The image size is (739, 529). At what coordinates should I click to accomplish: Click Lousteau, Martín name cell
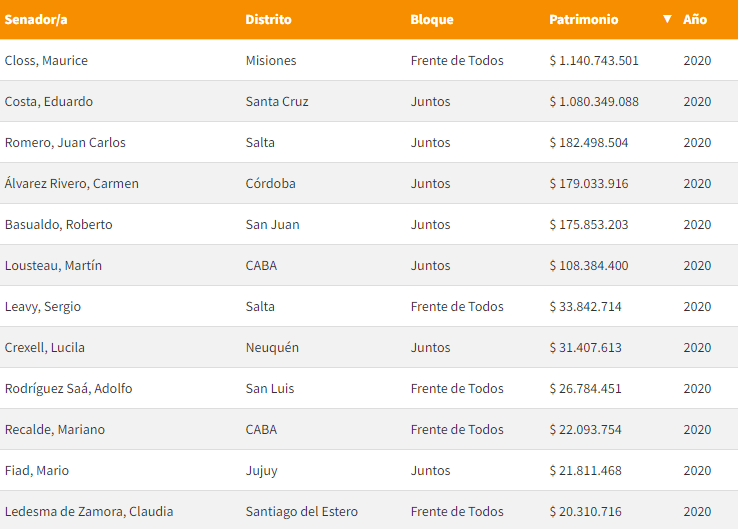coord(53,265)
